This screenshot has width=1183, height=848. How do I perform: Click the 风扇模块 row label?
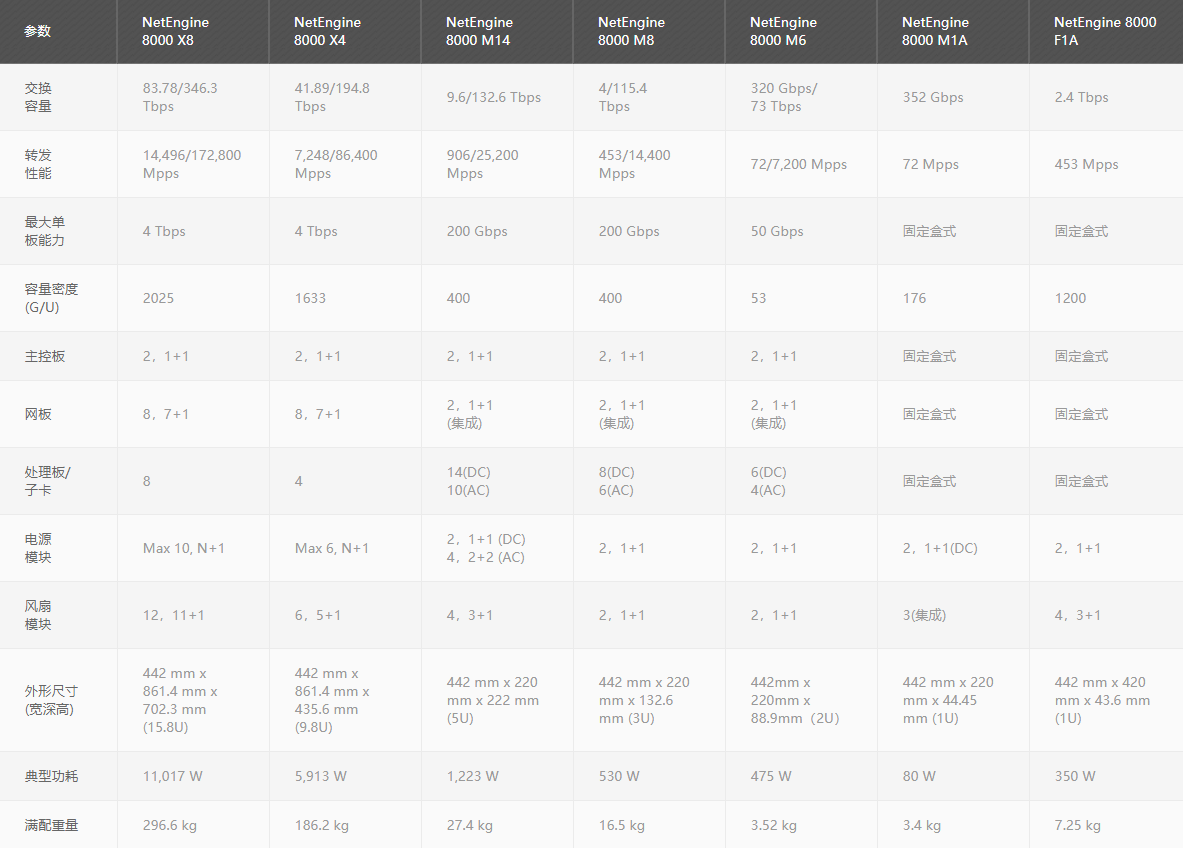coord(38,616)
